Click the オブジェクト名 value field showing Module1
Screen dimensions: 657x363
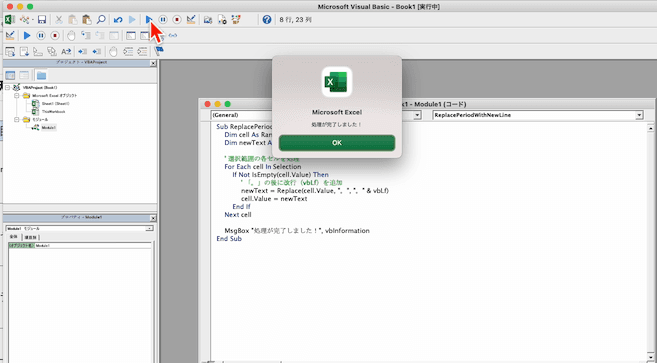click(x=93, y=245)
